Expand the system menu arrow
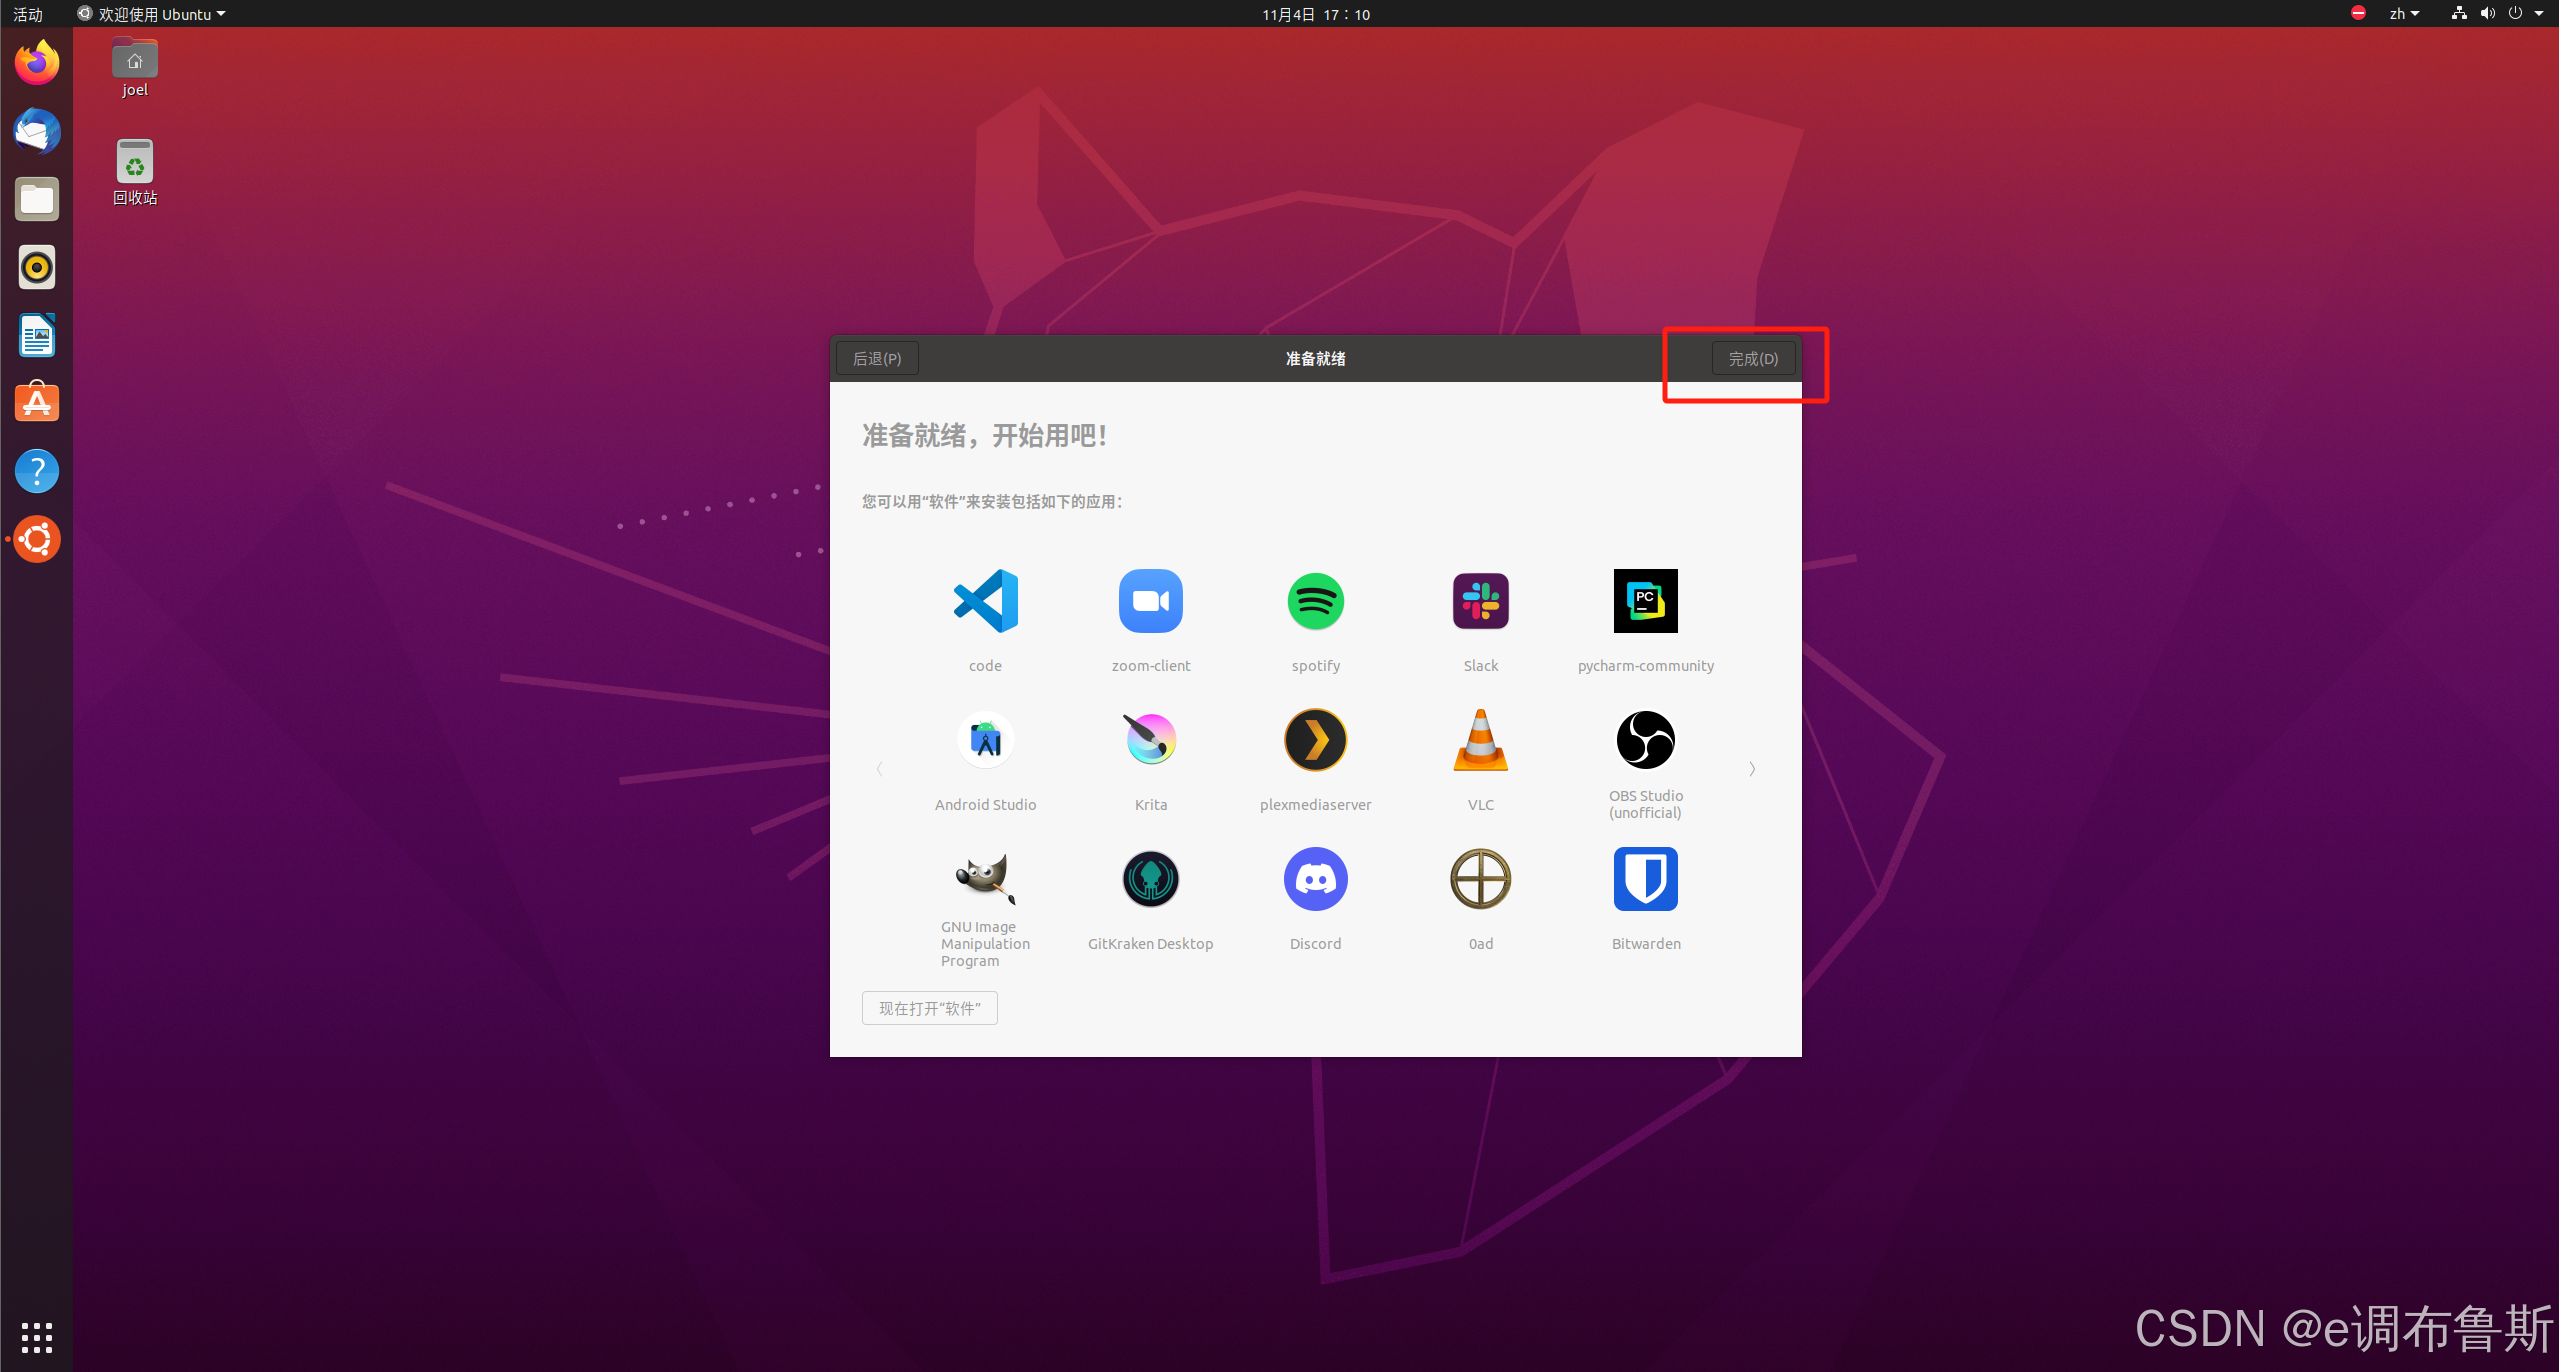This screenshot has height=1372, width=2559. [2539, 14]
